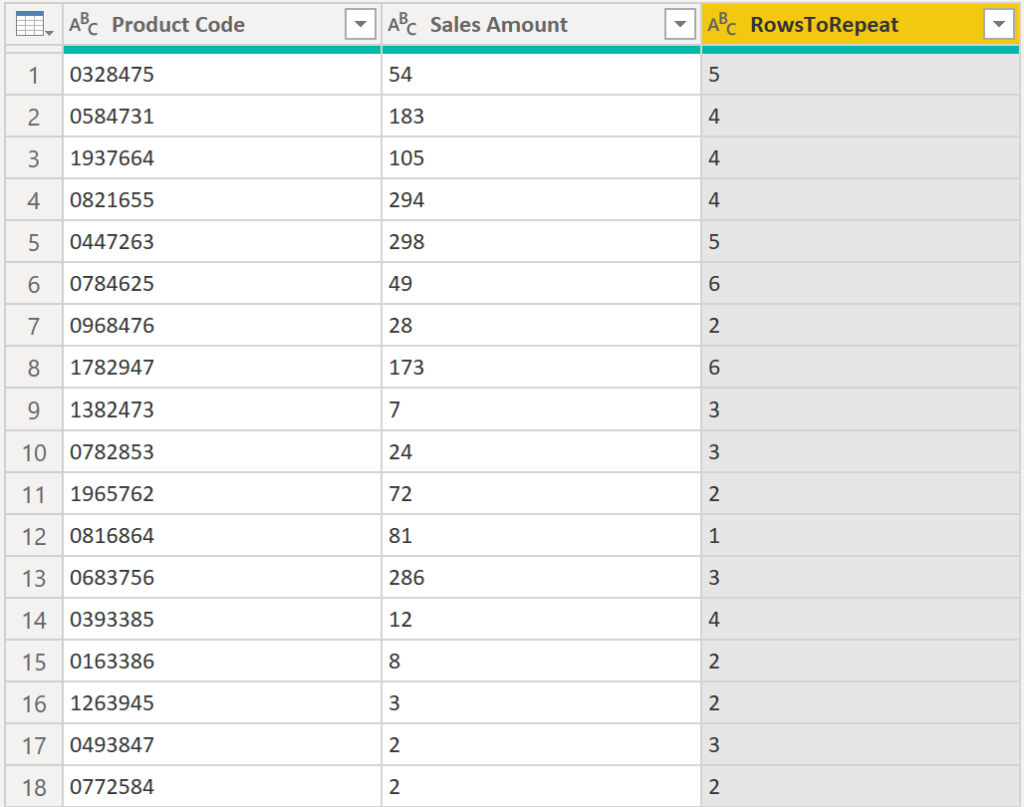Click sales amount 8
The width and height of the screenshot is (1024, 807).
tap(394, 661)
